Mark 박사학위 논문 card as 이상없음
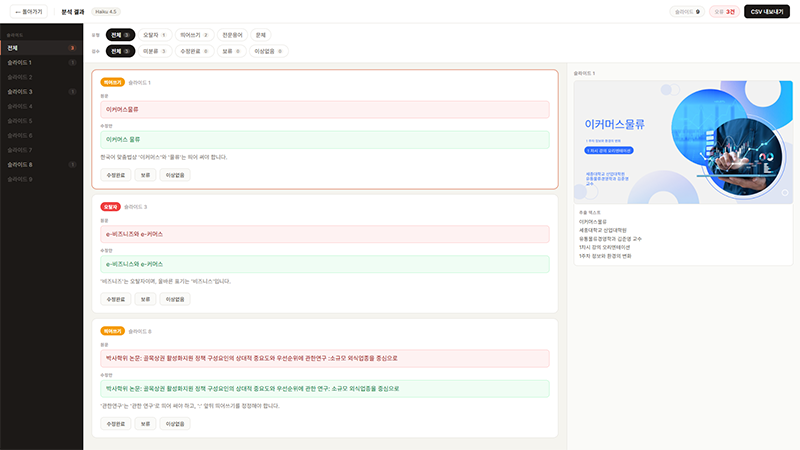Screen dimensions: 800x450 (175, 423)
